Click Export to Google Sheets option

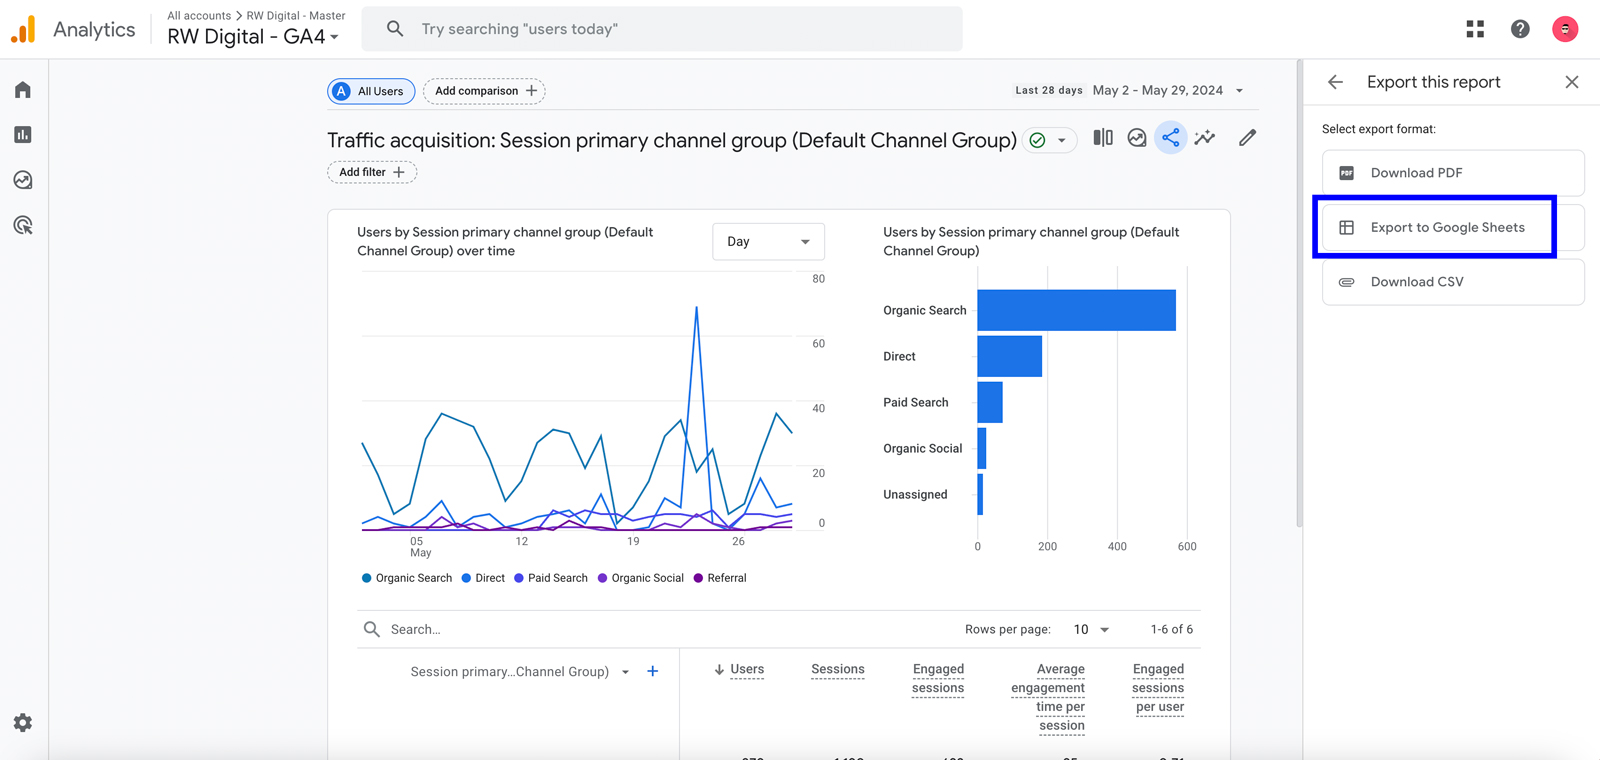coord(1453,228)
